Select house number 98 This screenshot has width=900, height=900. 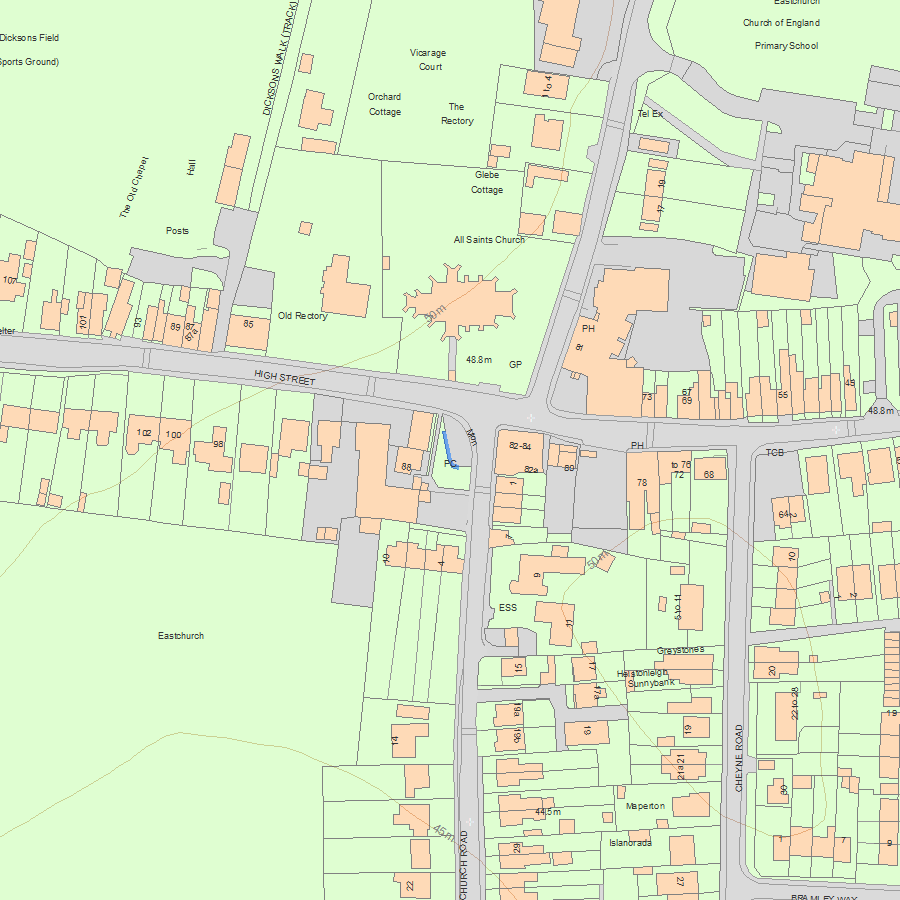click(x=218, y=444)
